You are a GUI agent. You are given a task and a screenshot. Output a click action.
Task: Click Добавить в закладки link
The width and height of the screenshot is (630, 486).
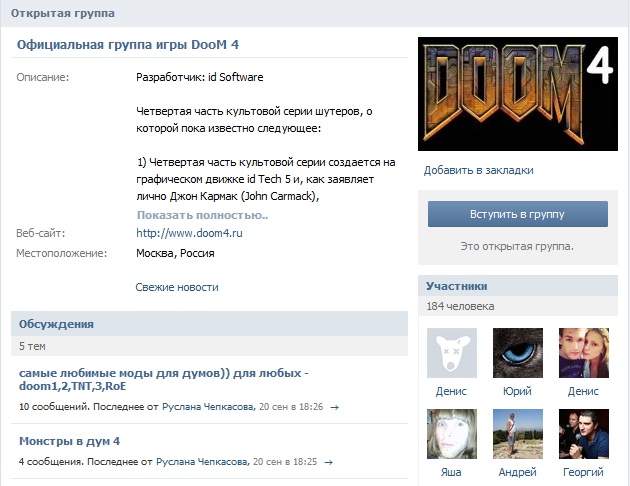tap(479, 170)
